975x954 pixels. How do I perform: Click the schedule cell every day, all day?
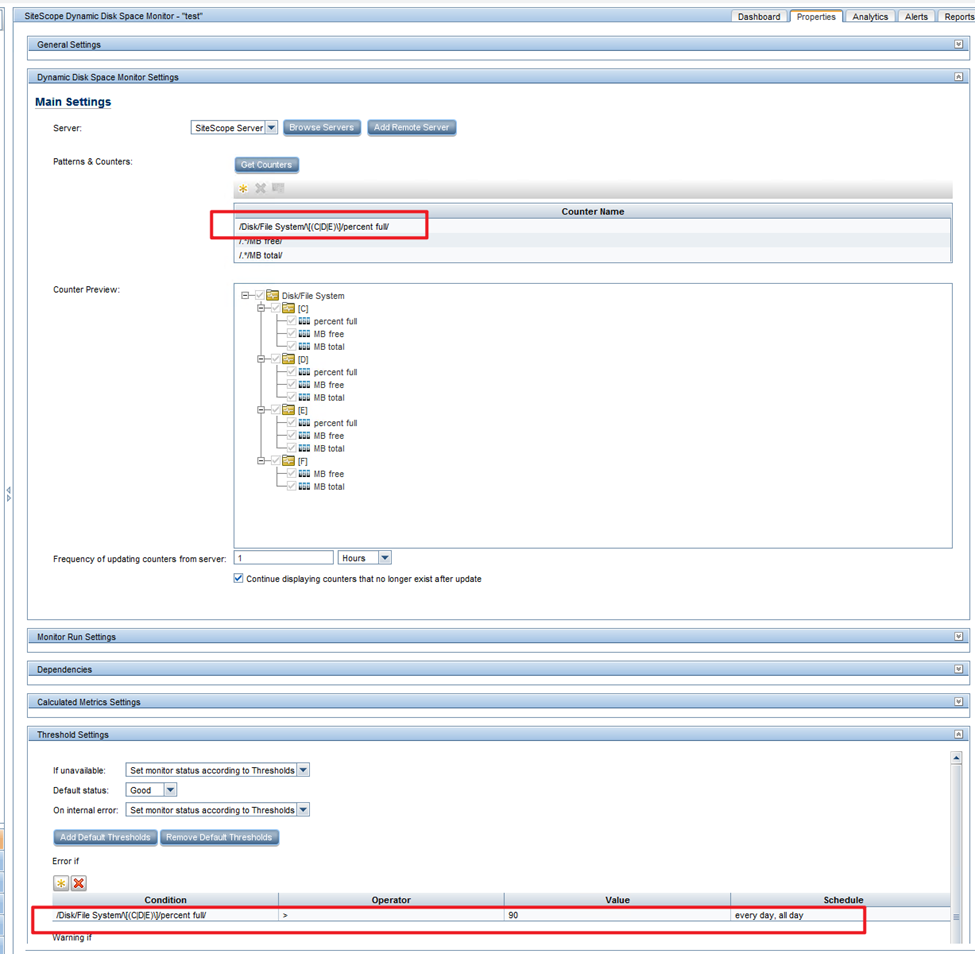840,915
